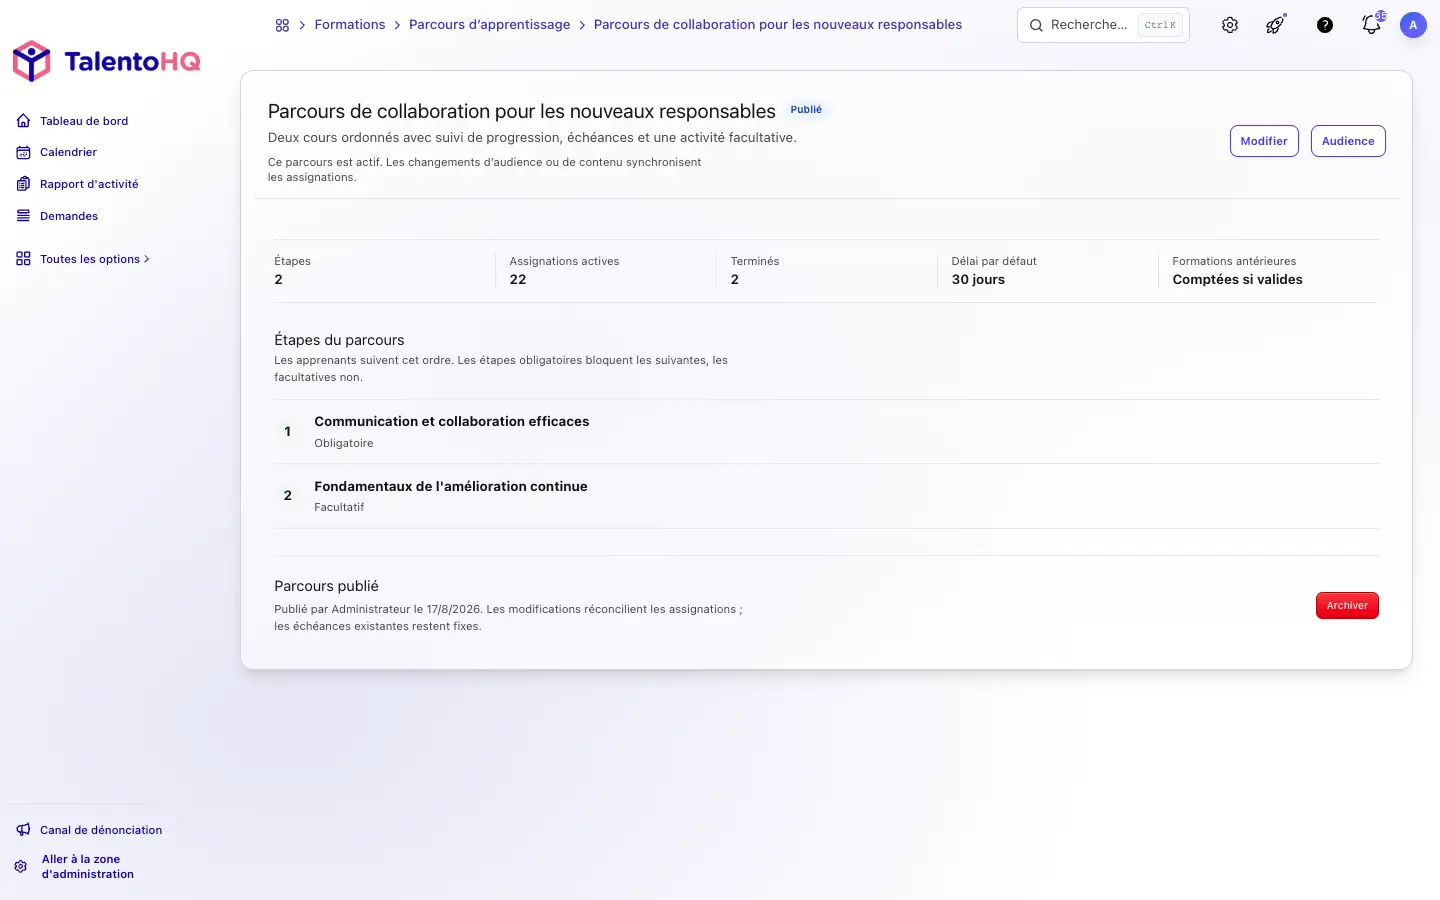Click the rocket icon in header
1440x900 pixels.
click(x=1276, y=25)
